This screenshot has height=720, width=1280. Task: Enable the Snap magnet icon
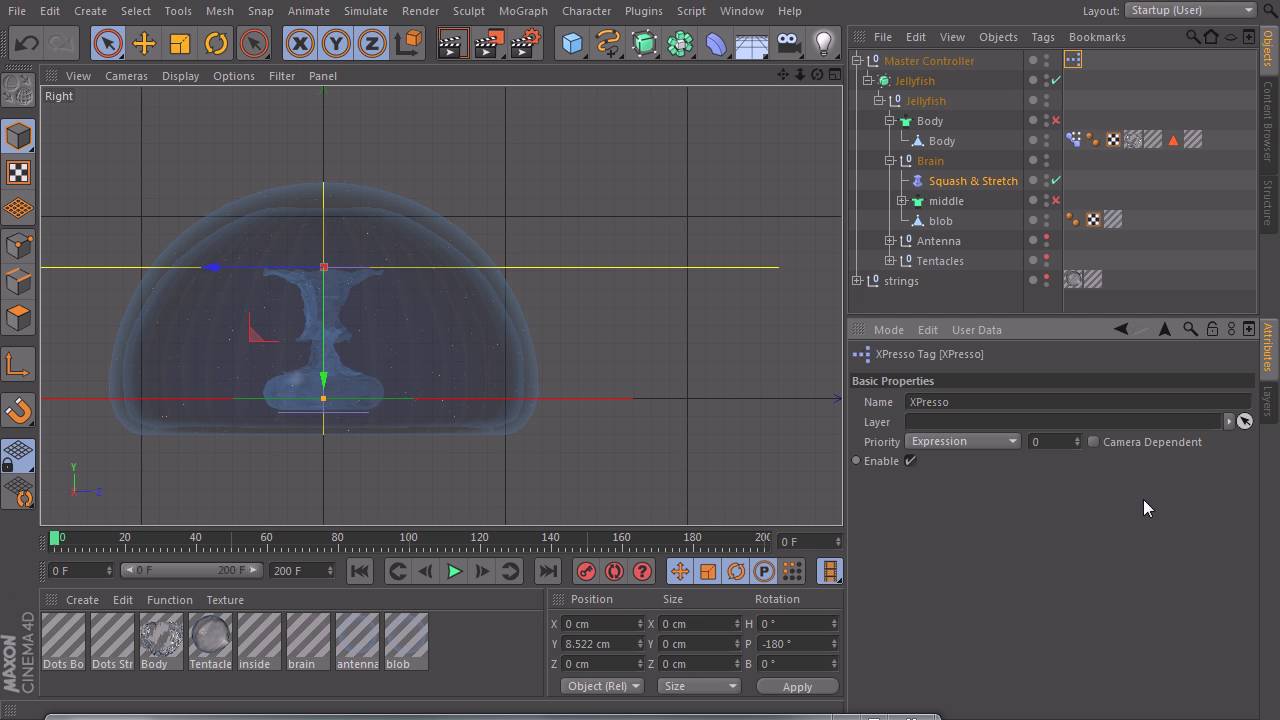click(19, 410)
